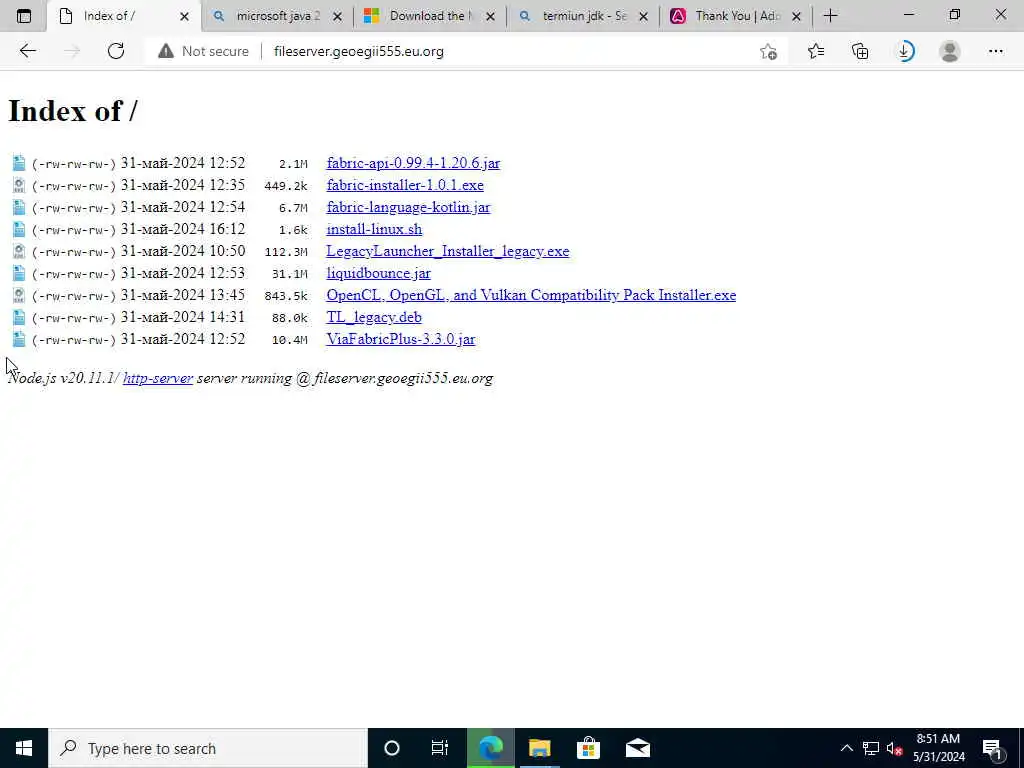Open Settings and more ellipsis menu
The height and width of the screenshot is (768, 1024).
(x=995, y=51)
